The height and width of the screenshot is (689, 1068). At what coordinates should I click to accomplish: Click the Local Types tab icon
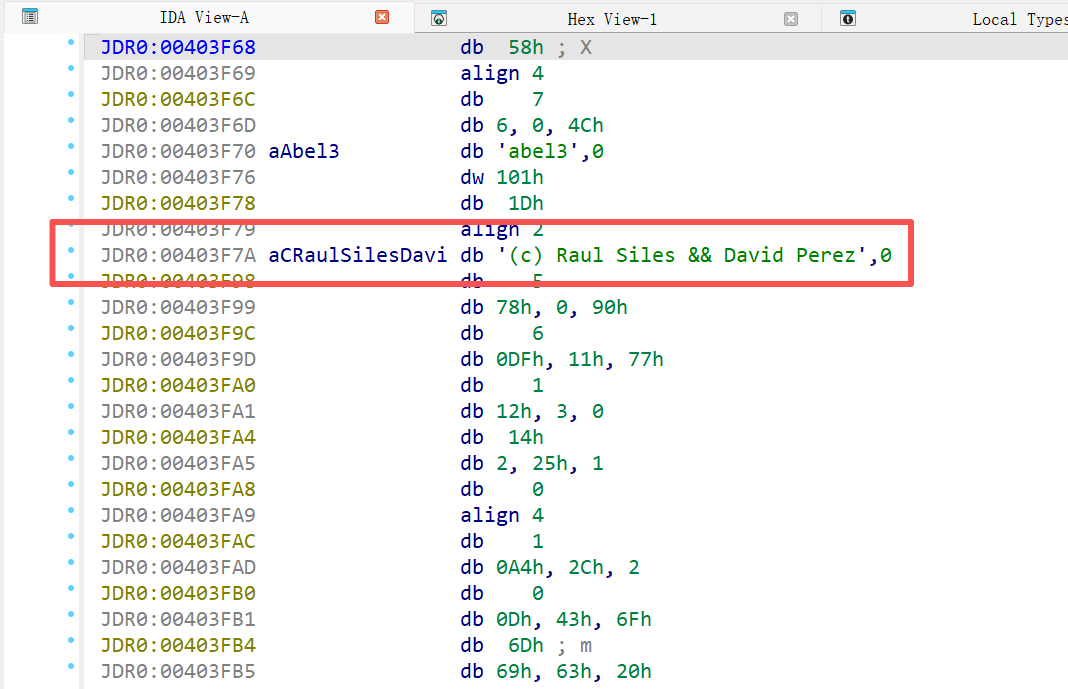tap(847, 18)
